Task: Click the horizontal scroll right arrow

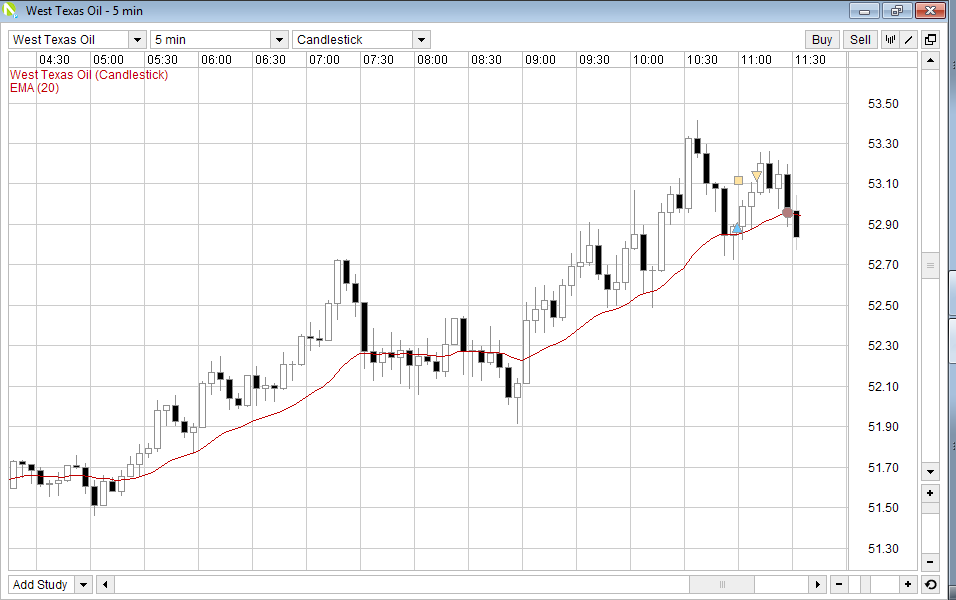Action: (x=818, y=585)
